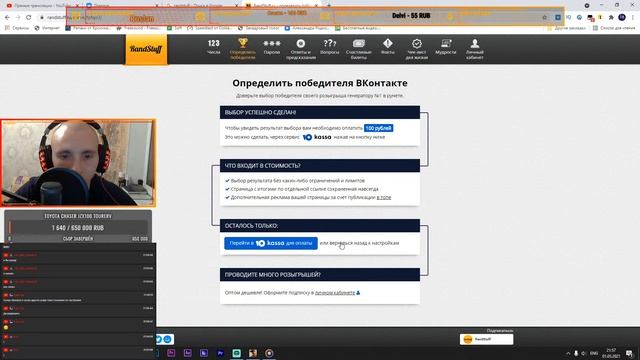Select the trophy Определить победителя item
Viewport: 640px width, 360px height.
click(243, 49)
